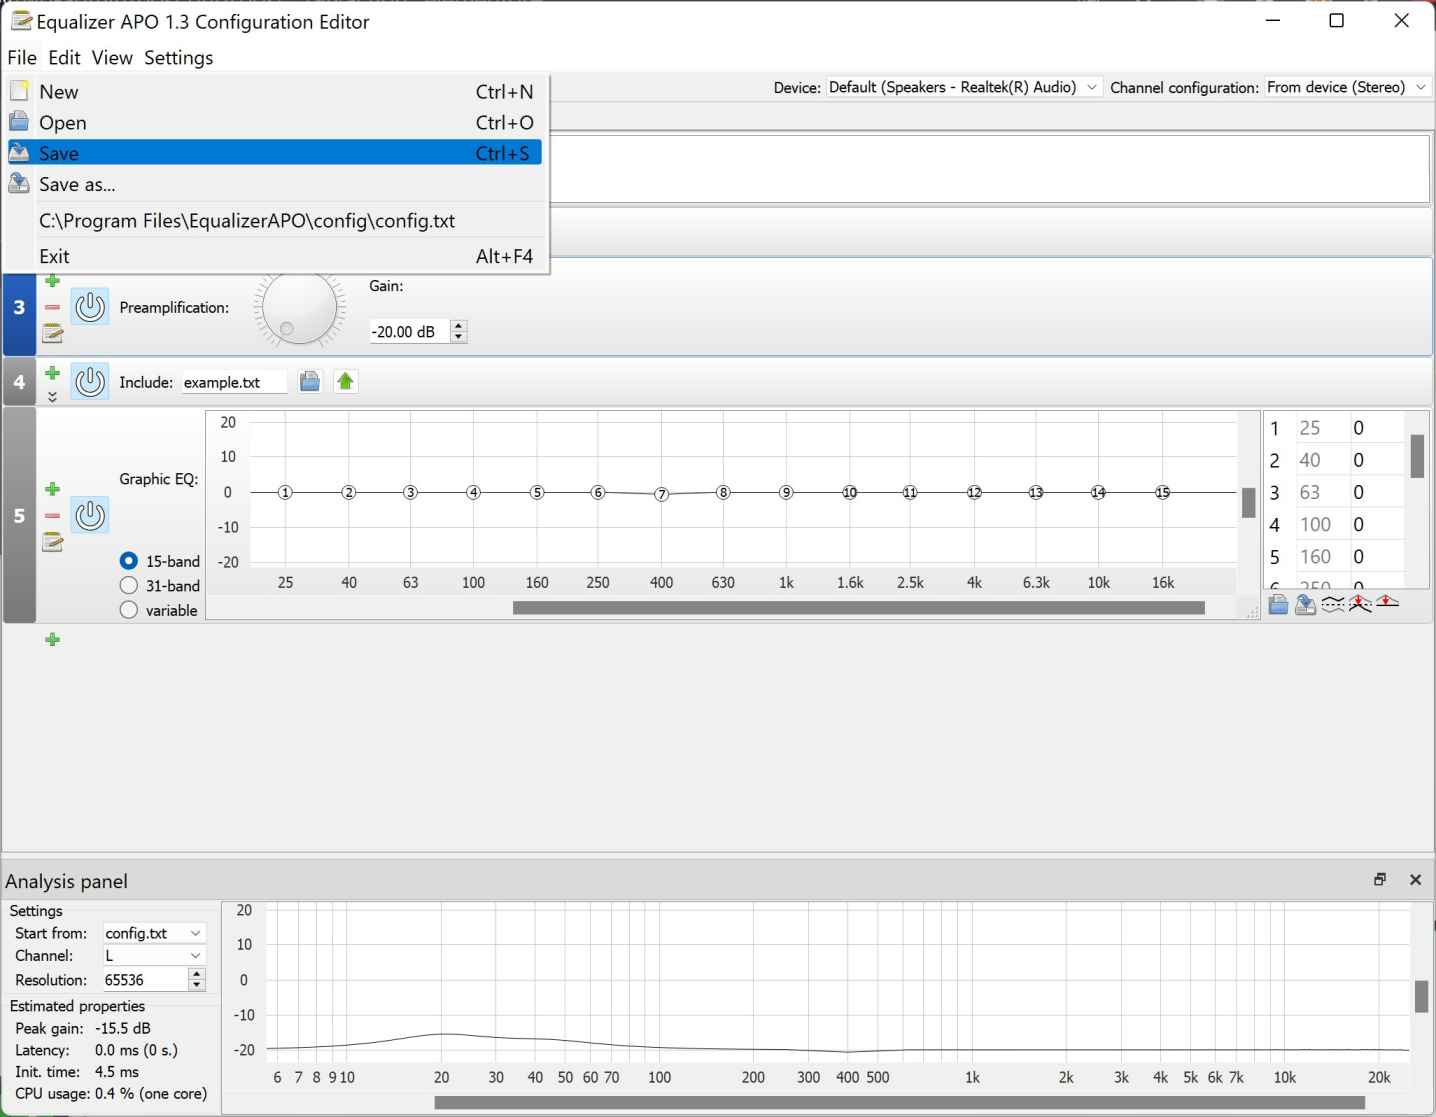Open the comment editor for Preamplification
The width and height of the screenshot is (1436, 1117).
pyautogui.click(x=53, y=335)
